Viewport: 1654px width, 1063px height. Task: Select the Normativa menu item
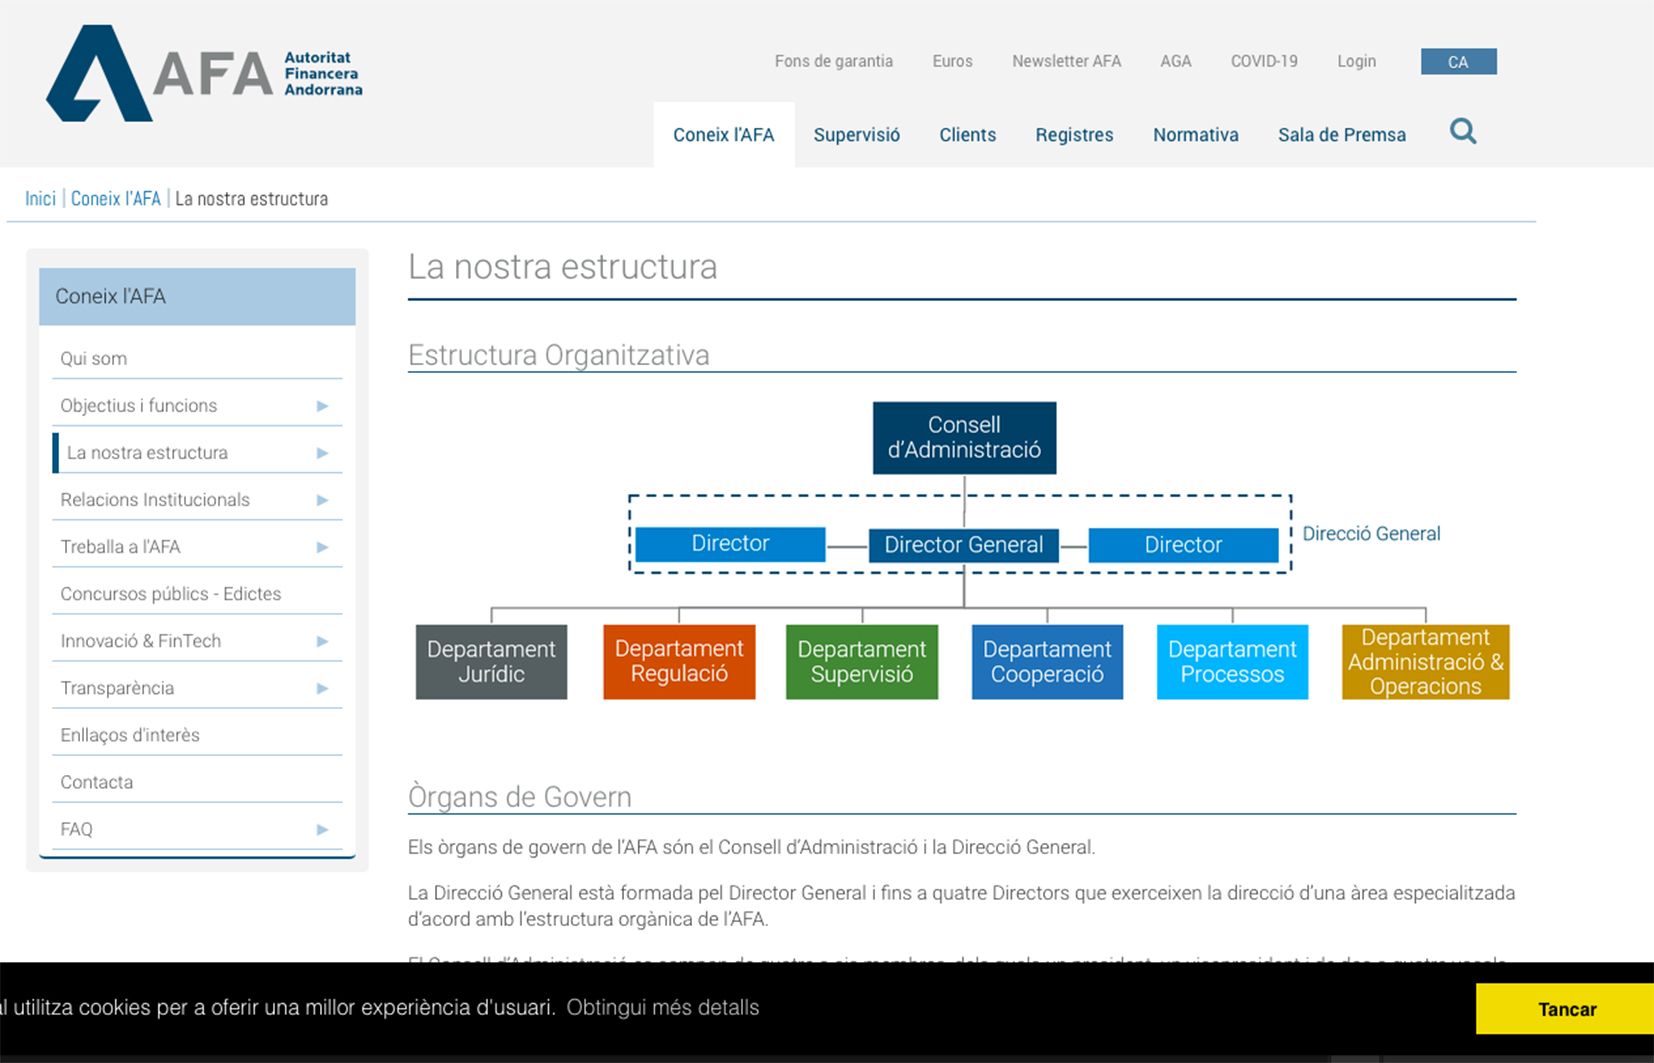coord(1195,135)
